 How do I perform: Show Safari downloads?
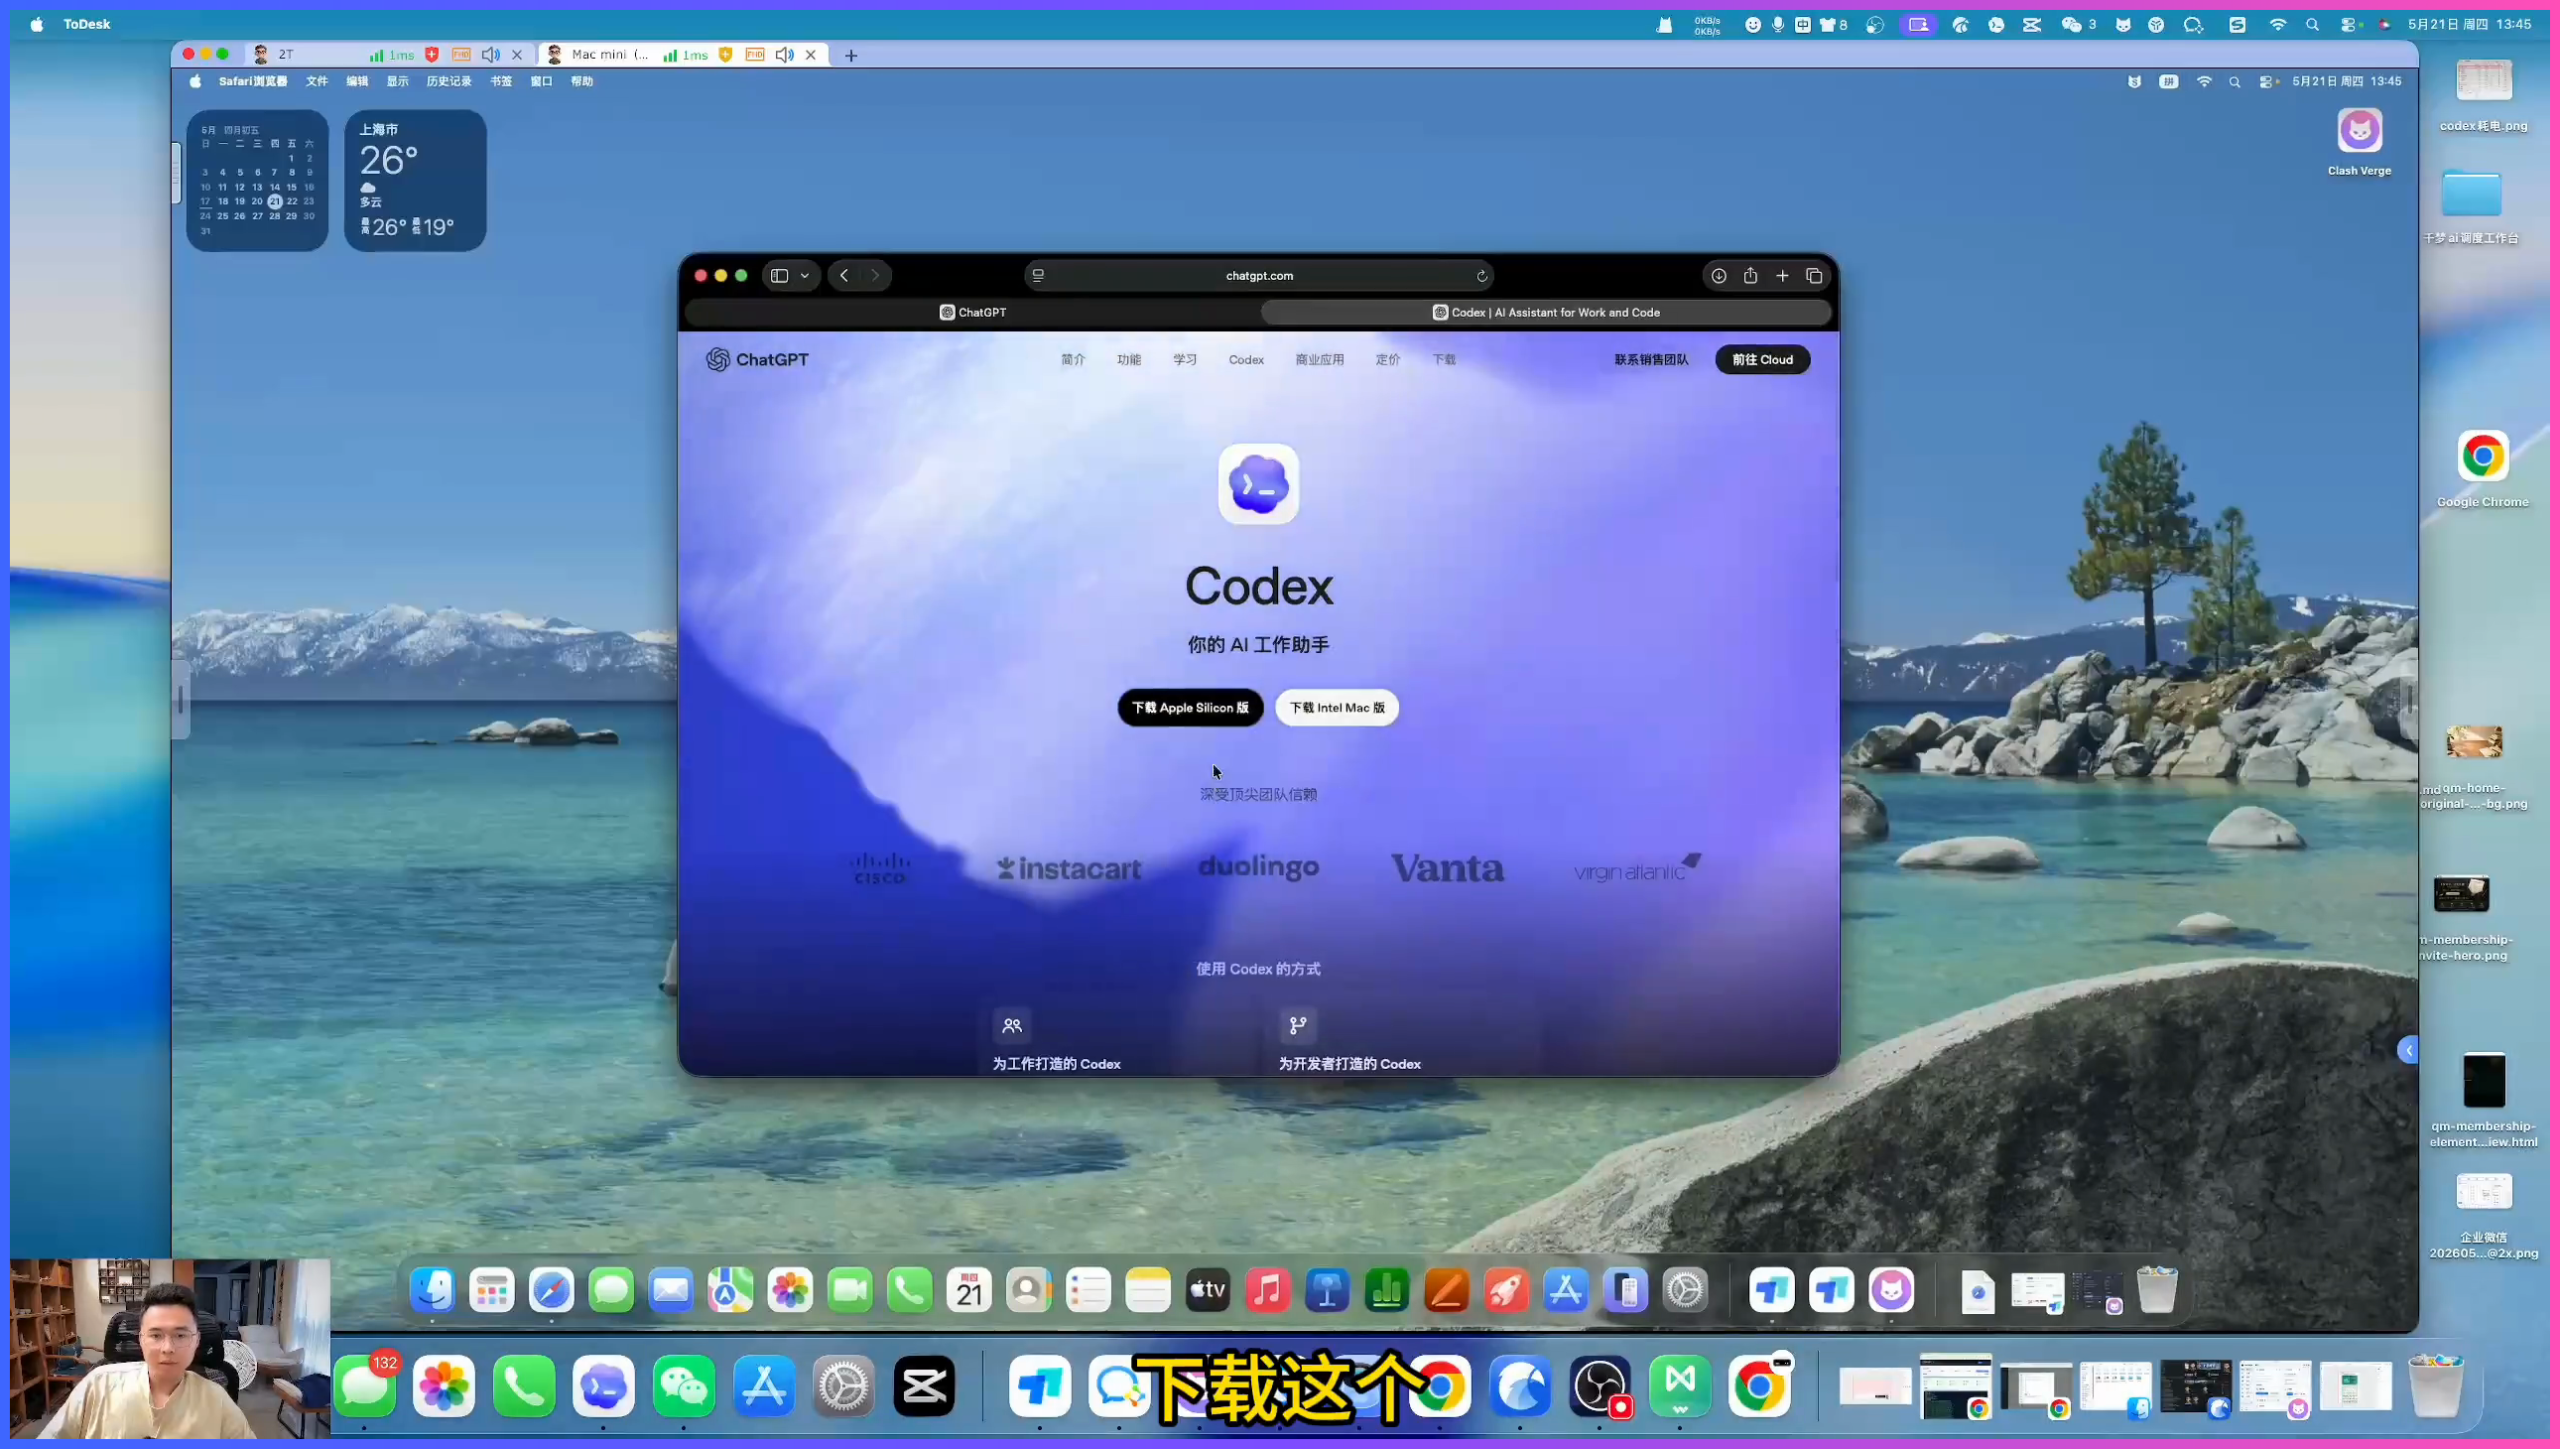[x=1718, y=276]
